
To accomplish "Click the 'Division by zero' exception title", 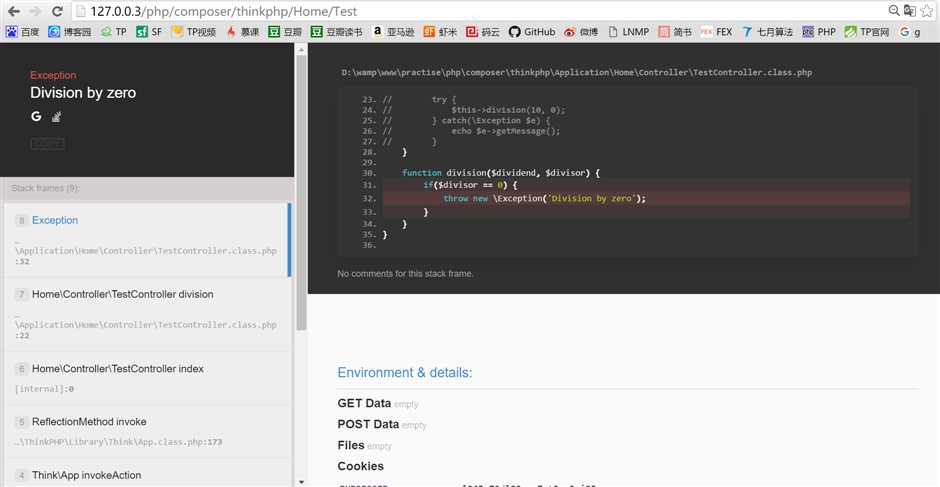I will (83, 92).
